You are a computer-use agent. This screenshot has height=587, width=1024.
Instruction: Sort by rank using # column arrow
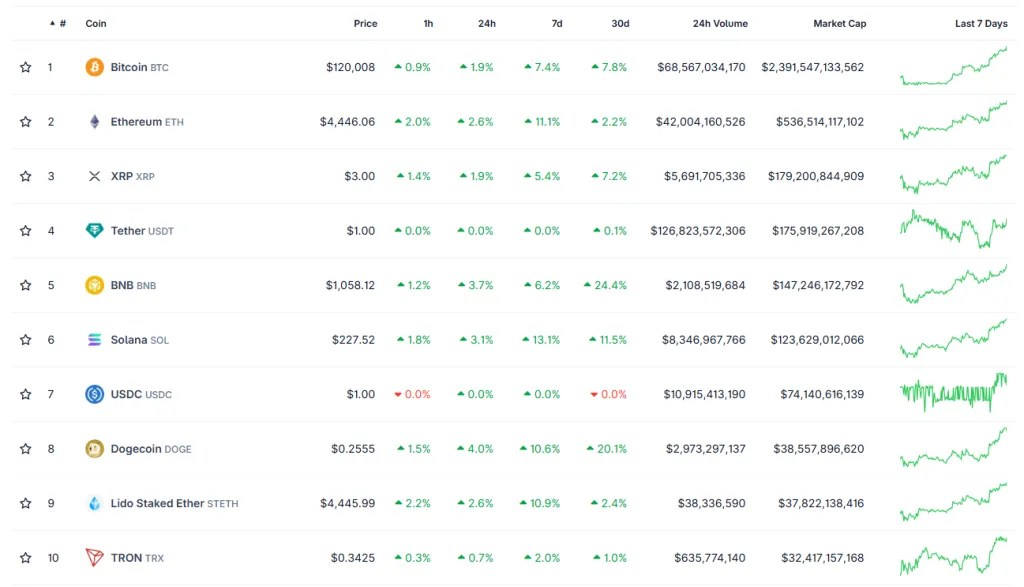tap(58, 23)
